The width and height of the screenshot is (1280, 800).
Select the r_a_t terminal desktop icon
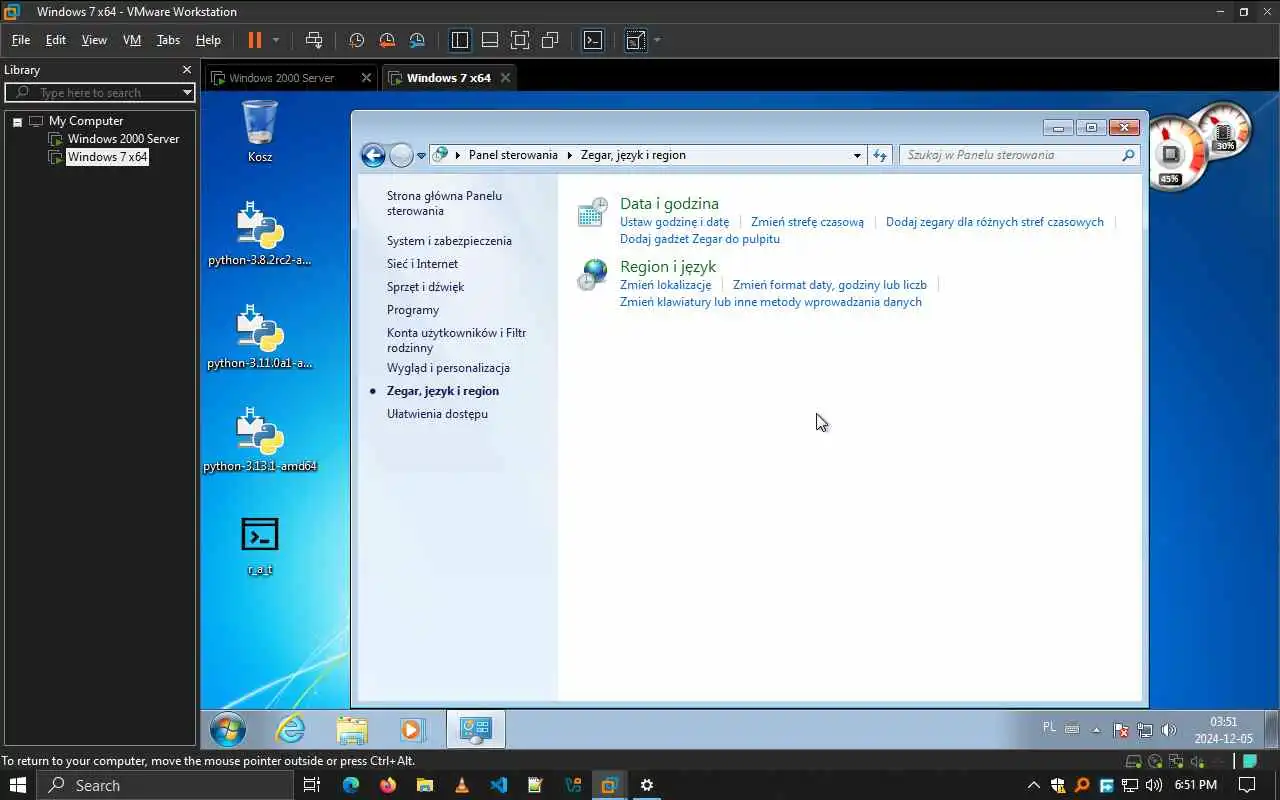coord(260,546)
